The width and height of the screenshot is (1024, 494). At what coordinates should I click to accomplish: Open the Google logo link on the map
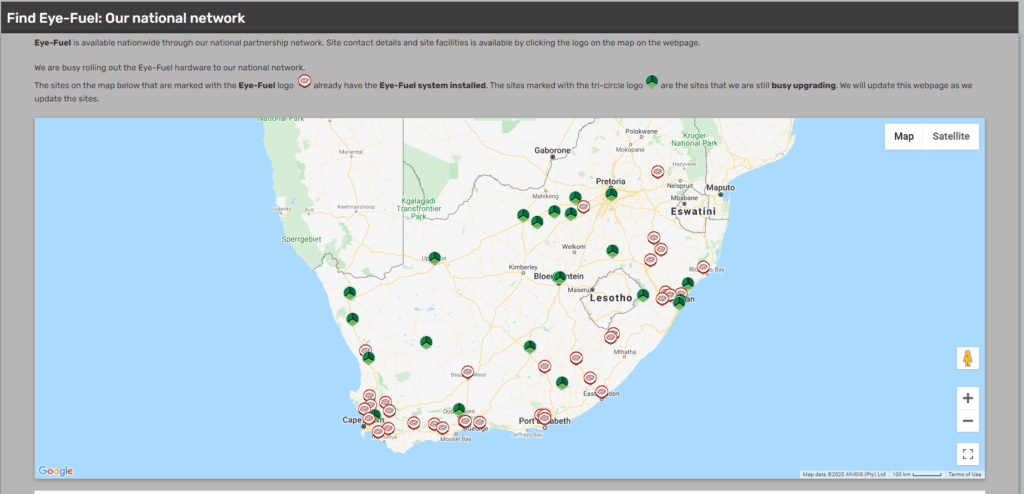click(x=56, y=470)
